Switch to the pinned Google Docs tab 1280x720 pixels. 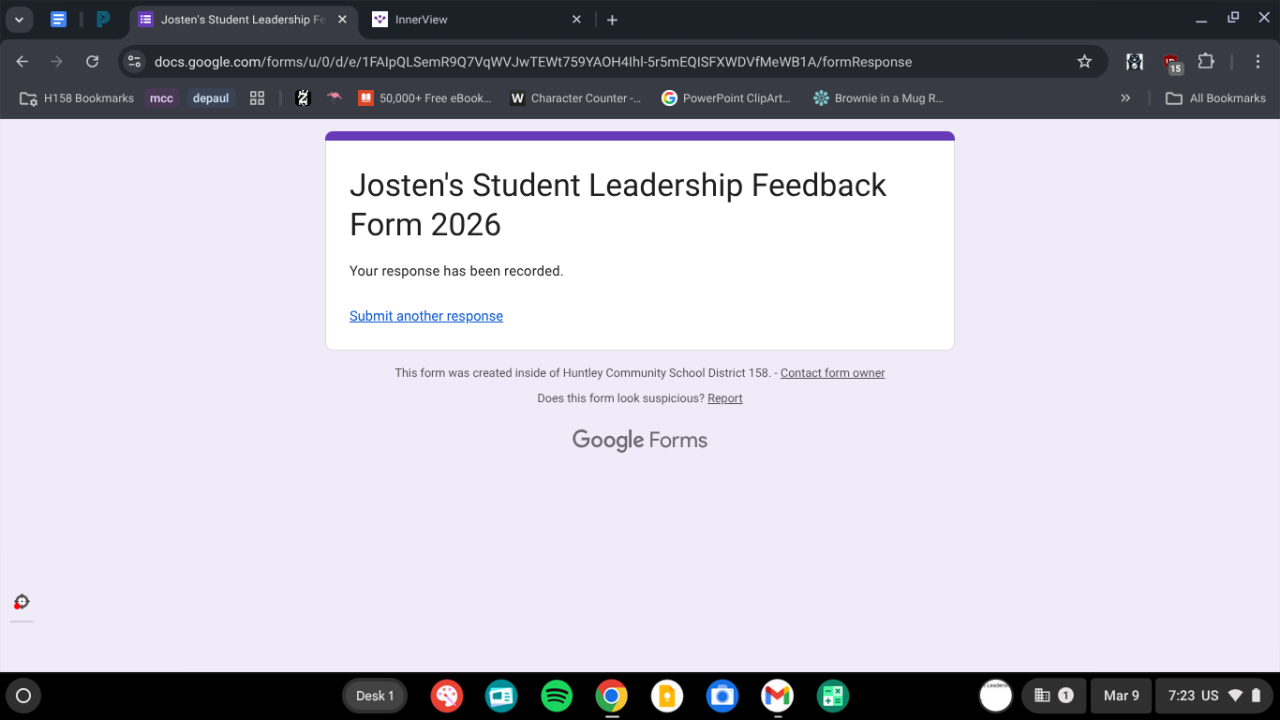coord(58,20)
